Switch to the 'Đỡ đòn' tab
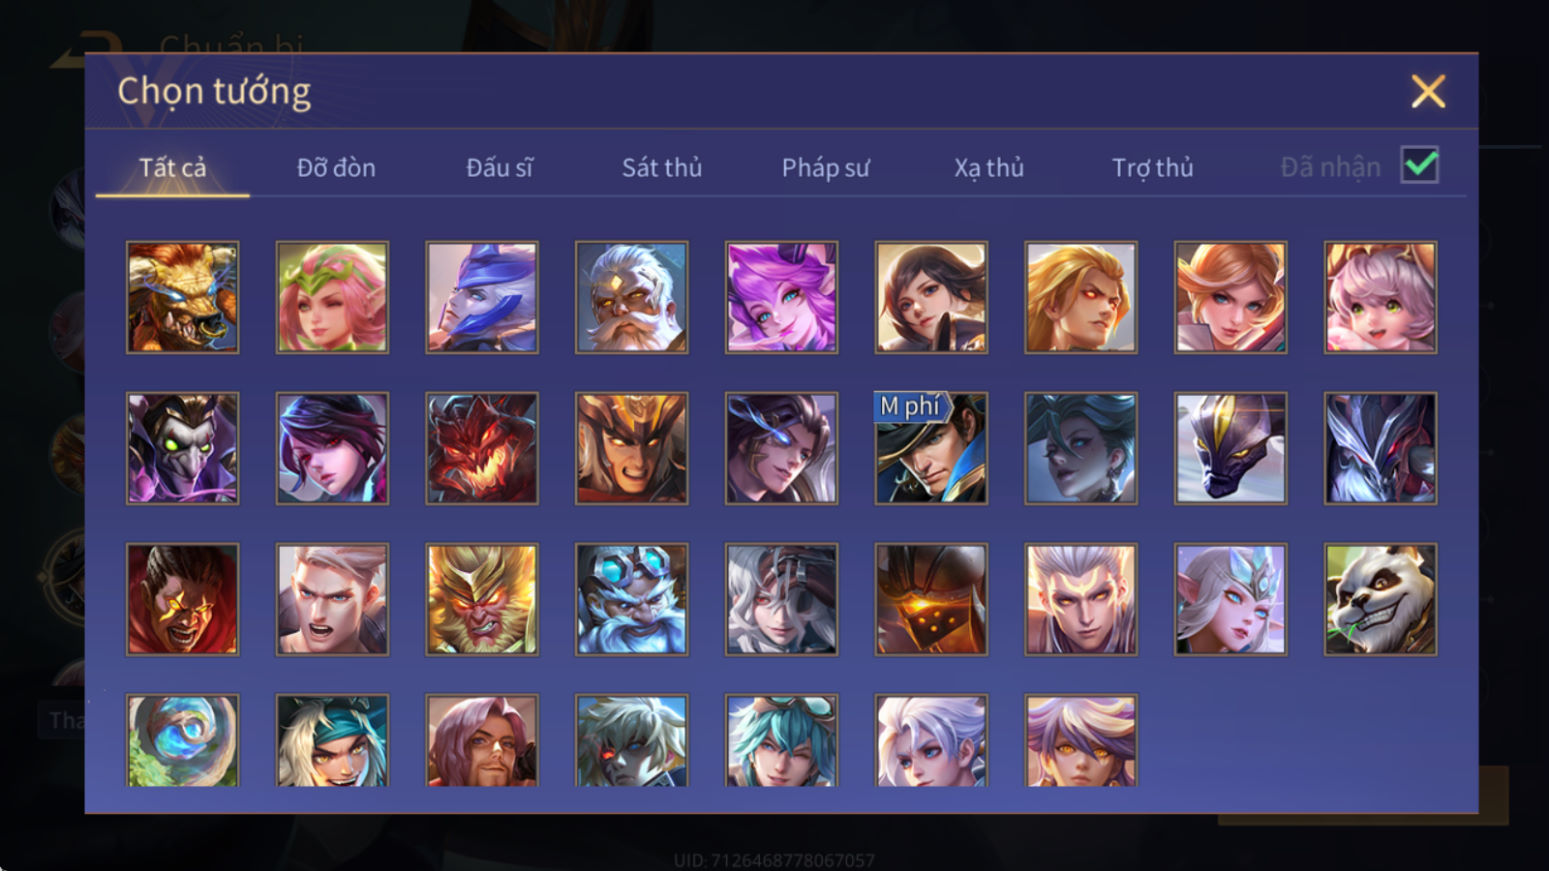Image resolution: width=1549 pixels, height=871 pixels. 336,167
